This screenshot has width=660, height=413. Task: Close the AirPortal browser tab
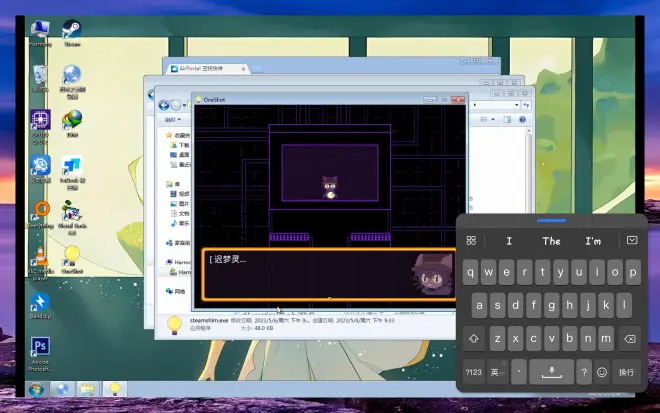tap(243, 69)
